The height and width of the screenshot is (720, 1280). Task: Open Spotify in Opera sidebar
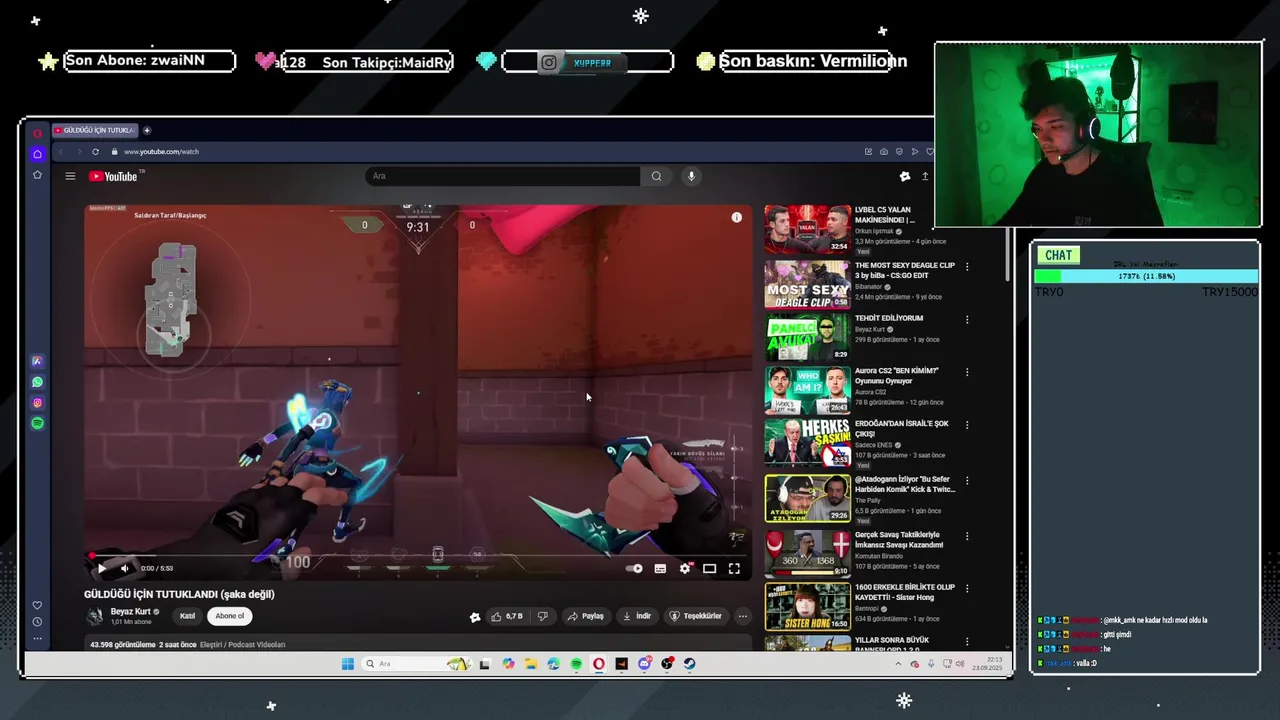point(37,424)
